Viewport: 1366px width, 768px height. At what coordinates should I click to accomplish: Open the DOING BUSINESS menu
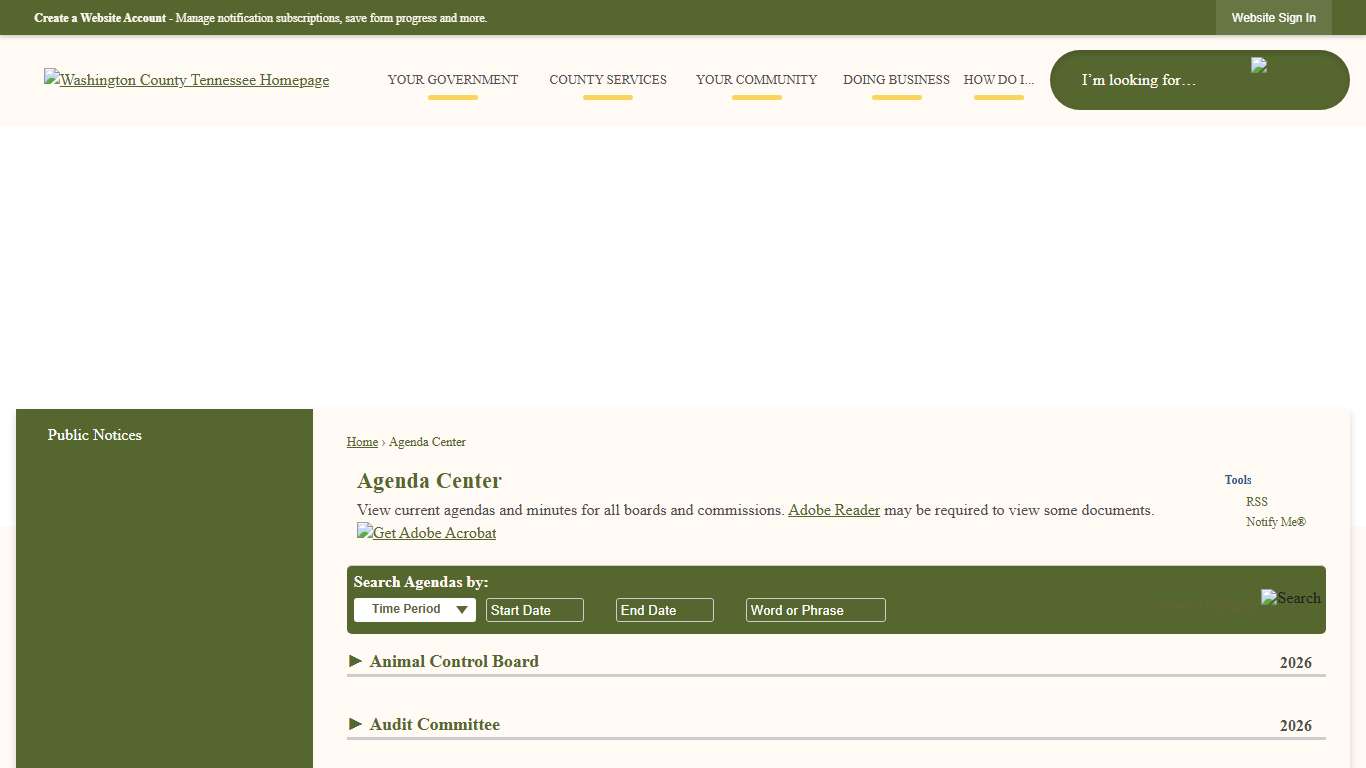coord(896,80)
